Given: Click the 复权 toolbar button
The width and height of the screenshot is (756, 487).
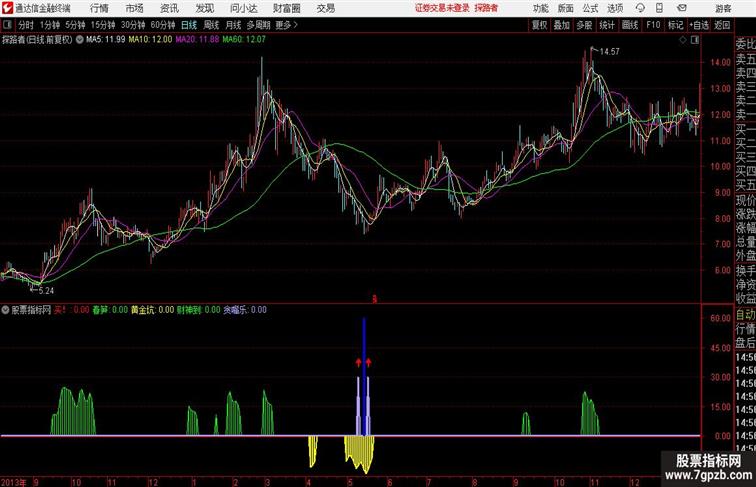Looking at the screenshot, I should click(x=539, y=25).
